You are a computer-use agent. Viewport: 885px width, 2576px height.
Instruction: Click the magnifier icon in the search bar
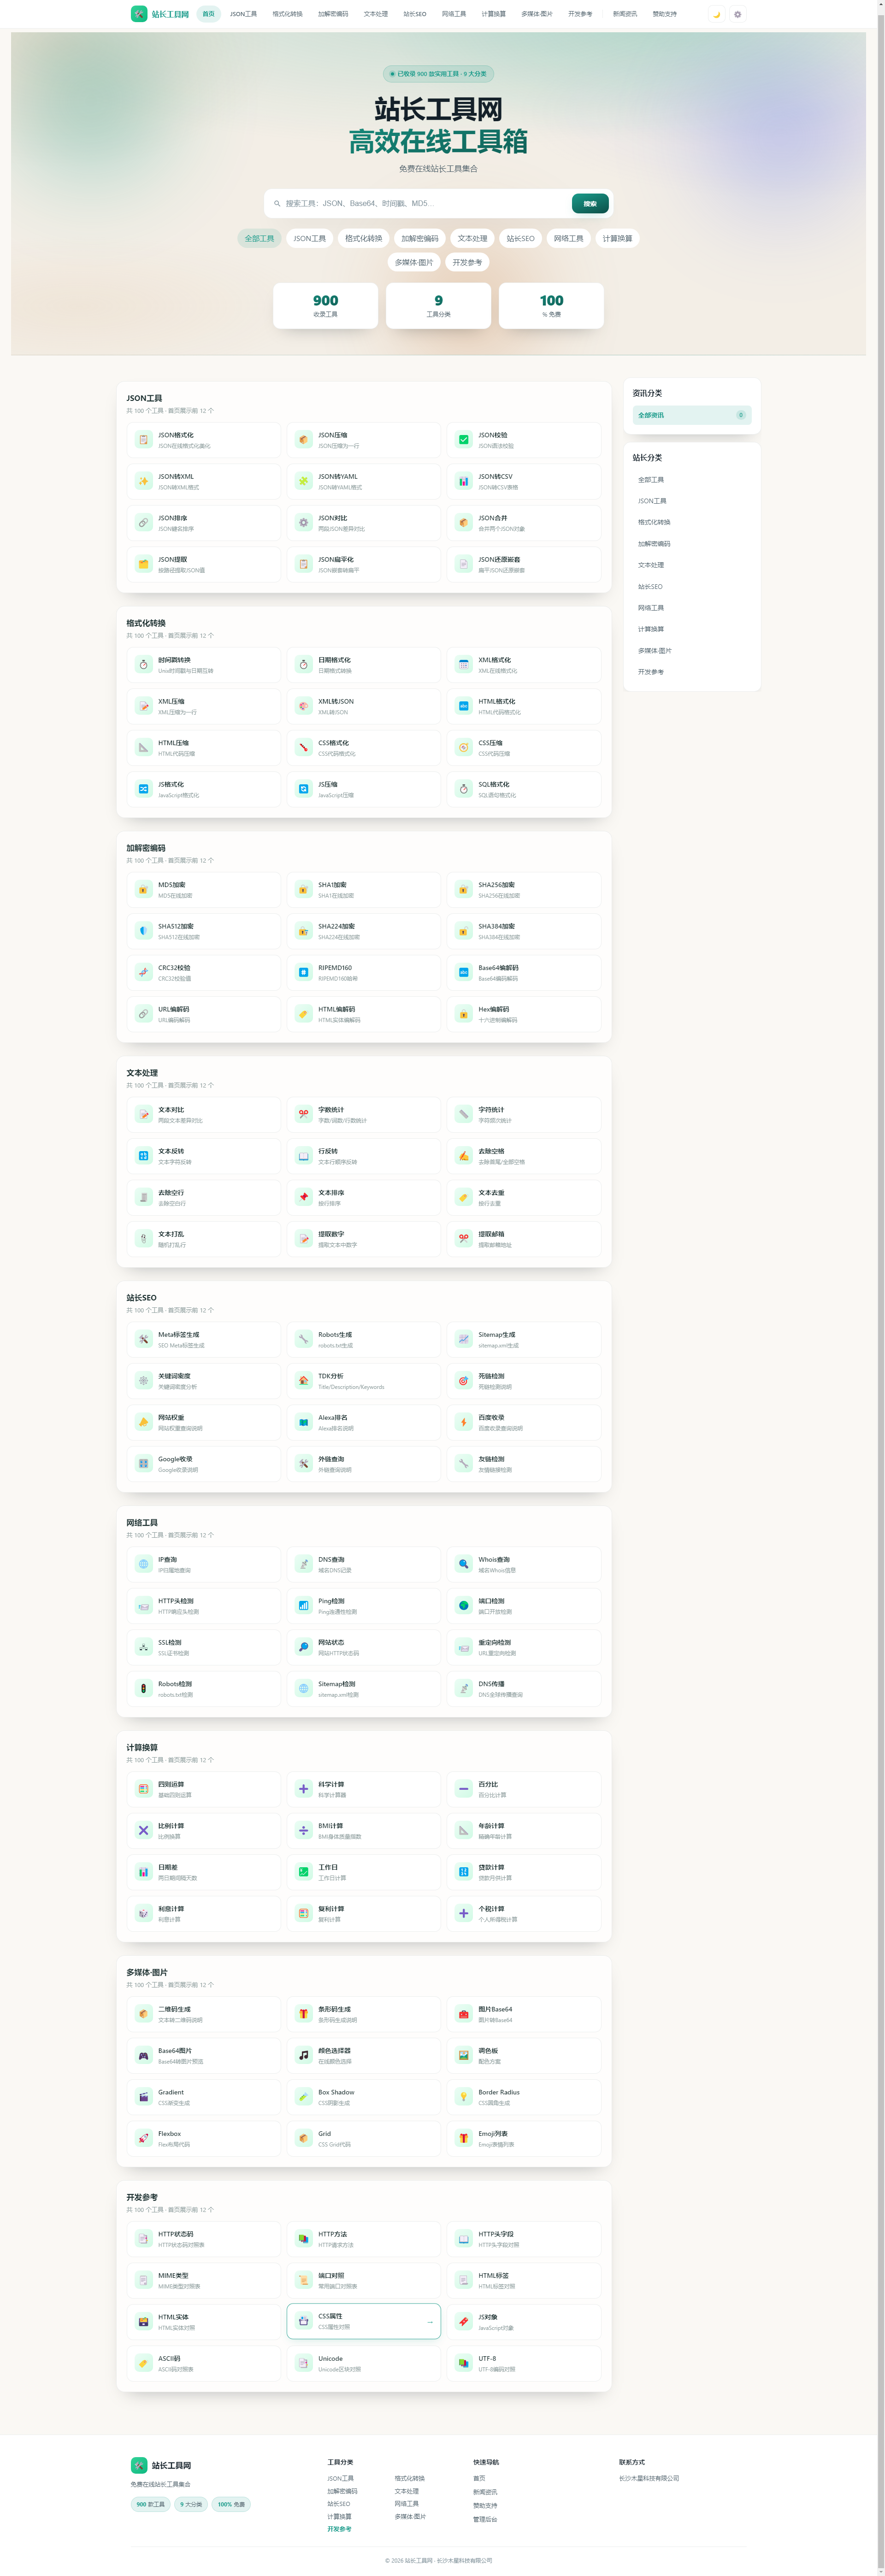[x=277, y=204]
